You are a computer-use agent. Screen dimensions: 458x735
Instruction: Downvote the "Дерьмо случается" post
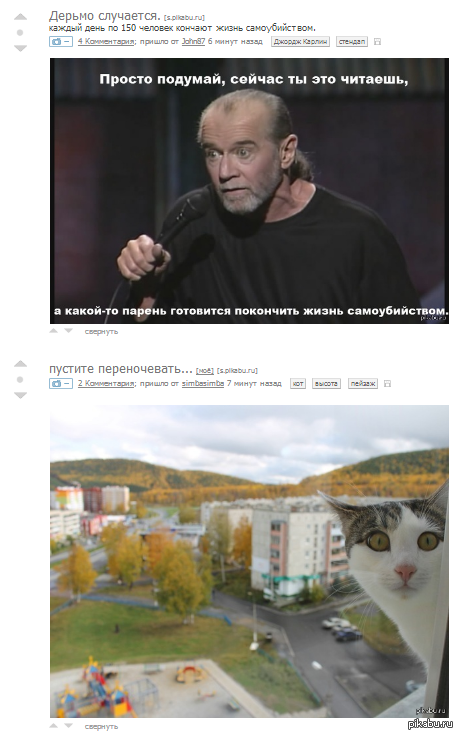pyautogui.click(x=20, y=48)
